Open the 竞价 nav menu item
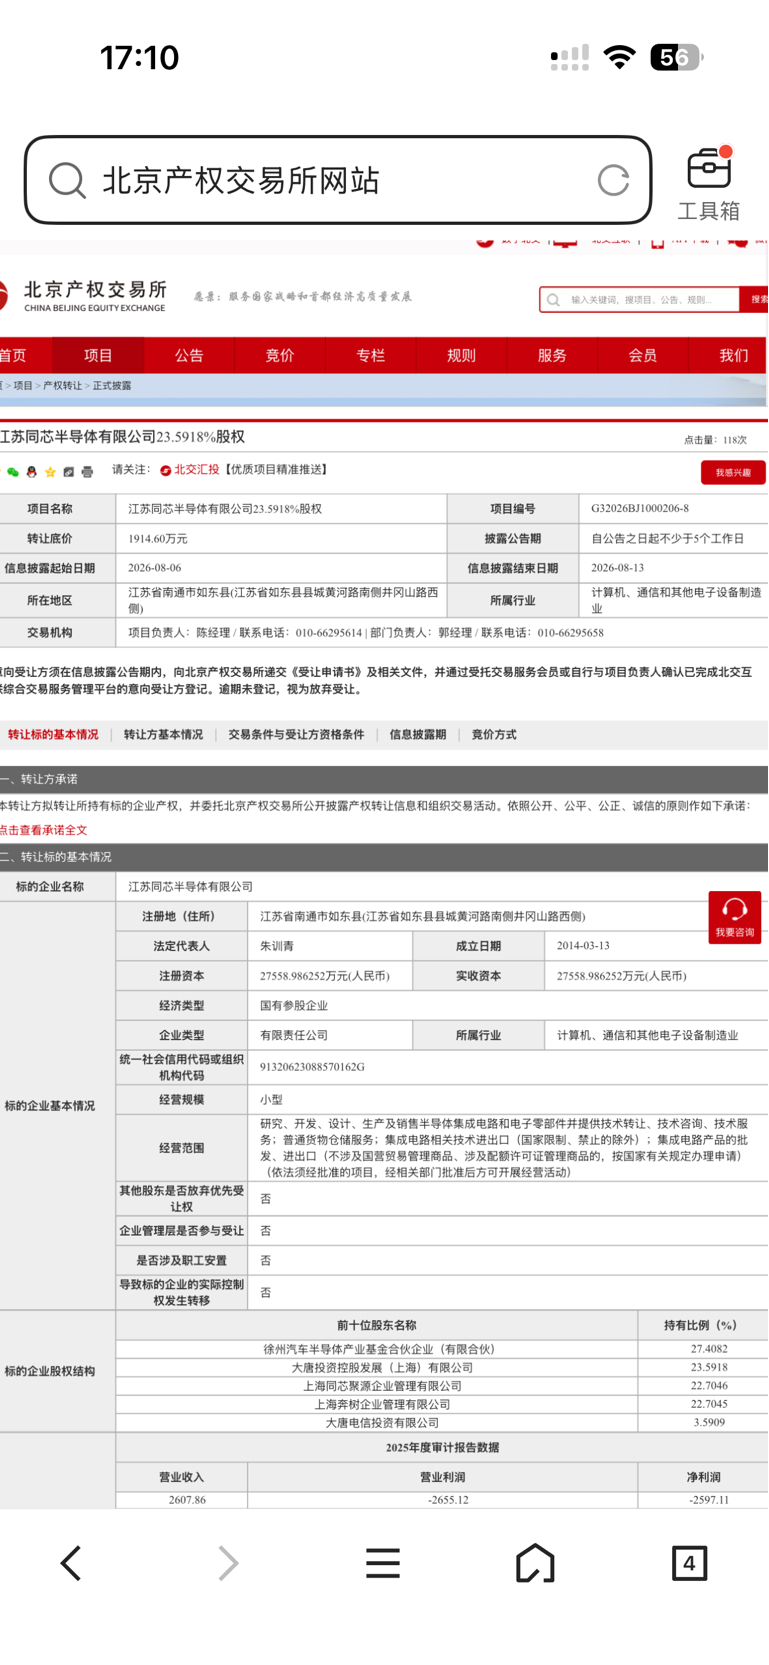Image resolution: width=769 pixels, height=1665 pixels. pyautogui.click(x=280, y=356)
